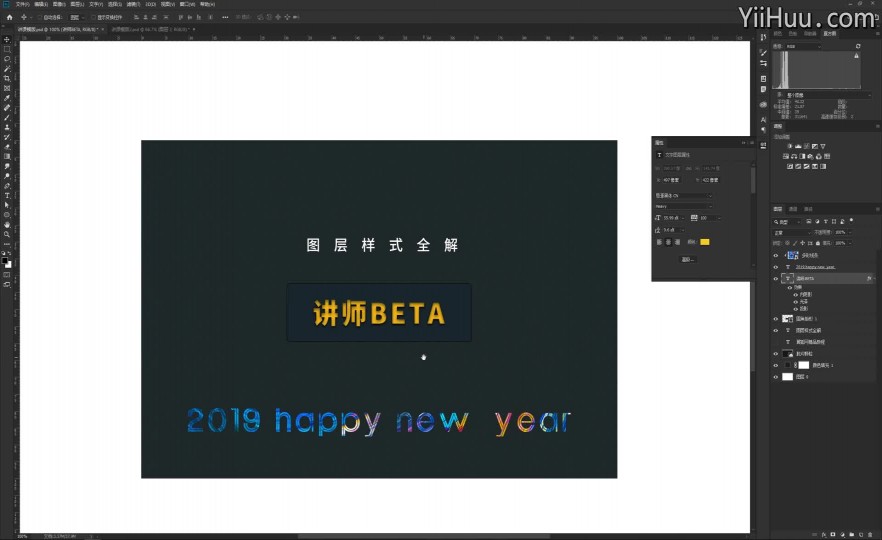This screenshot has width=882, height=540.
Task: Open the 滤镜 (Filter) menu
Action: click(132, 4)
